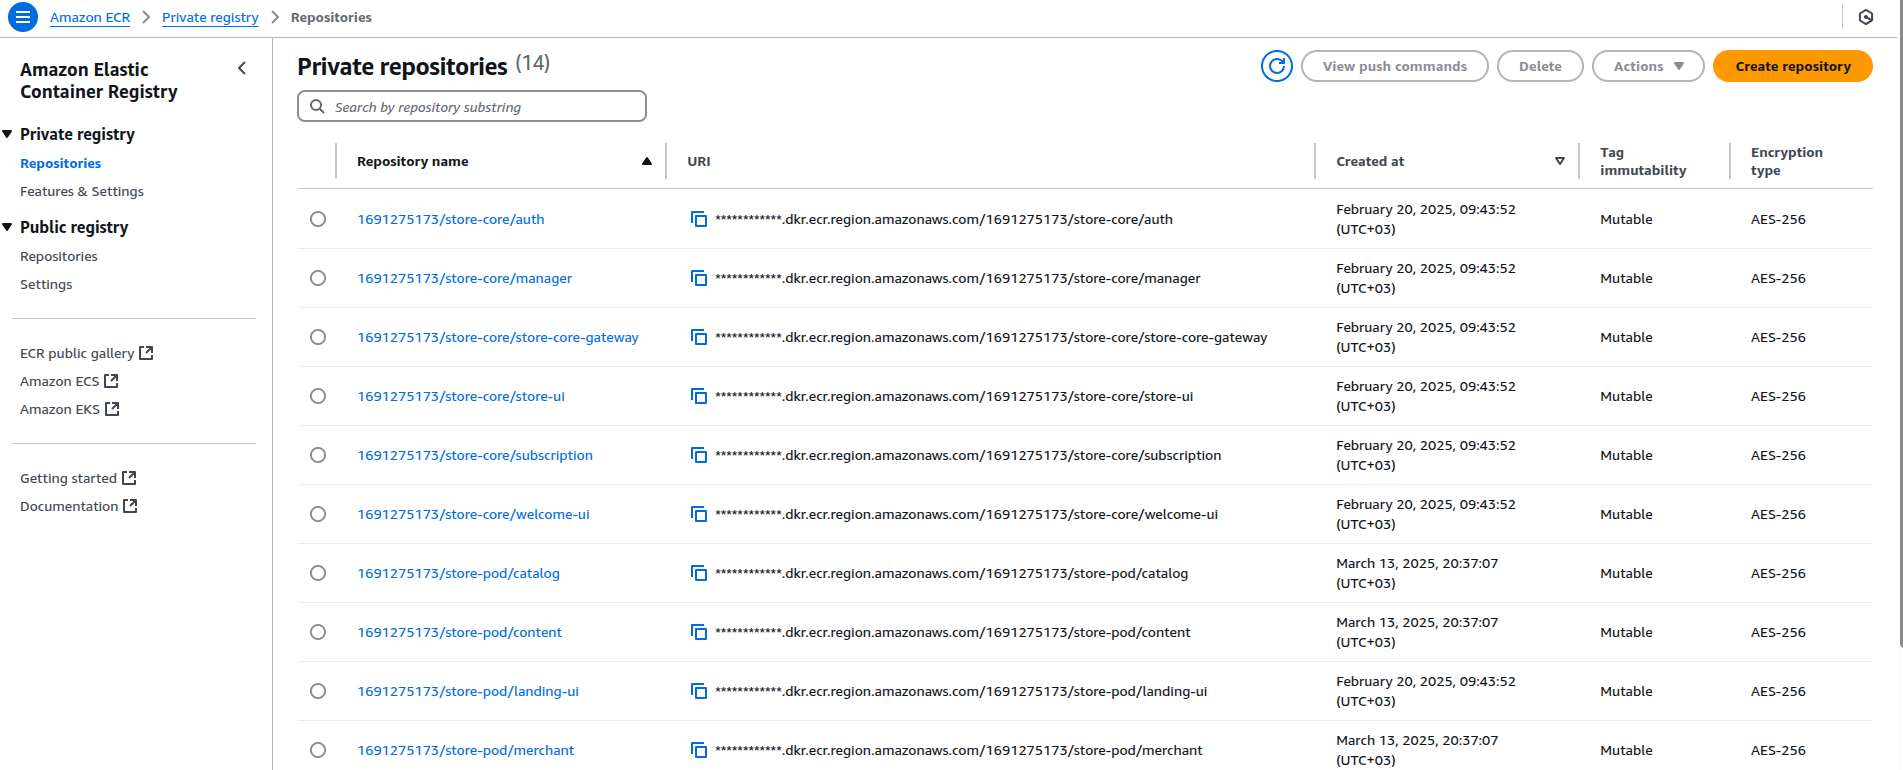
Task: Copy URI of store-pod/merchant repository
Action: (699, 750)
